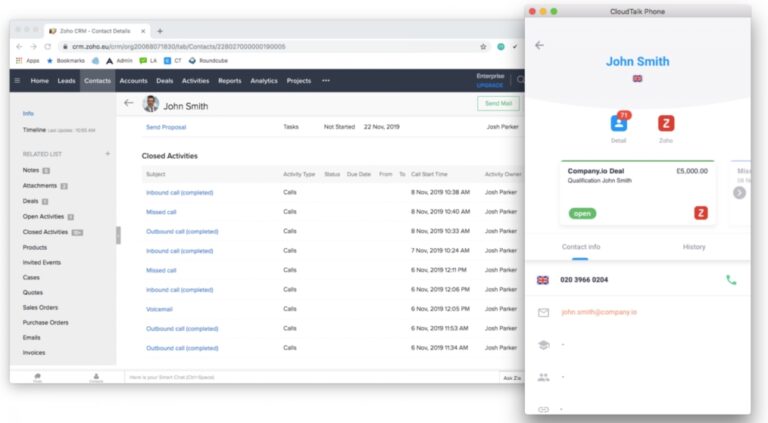The height and width of the screenshot is (423, 768).
Task: Open Invoices in the related list
Action: (x=34, y=352)
